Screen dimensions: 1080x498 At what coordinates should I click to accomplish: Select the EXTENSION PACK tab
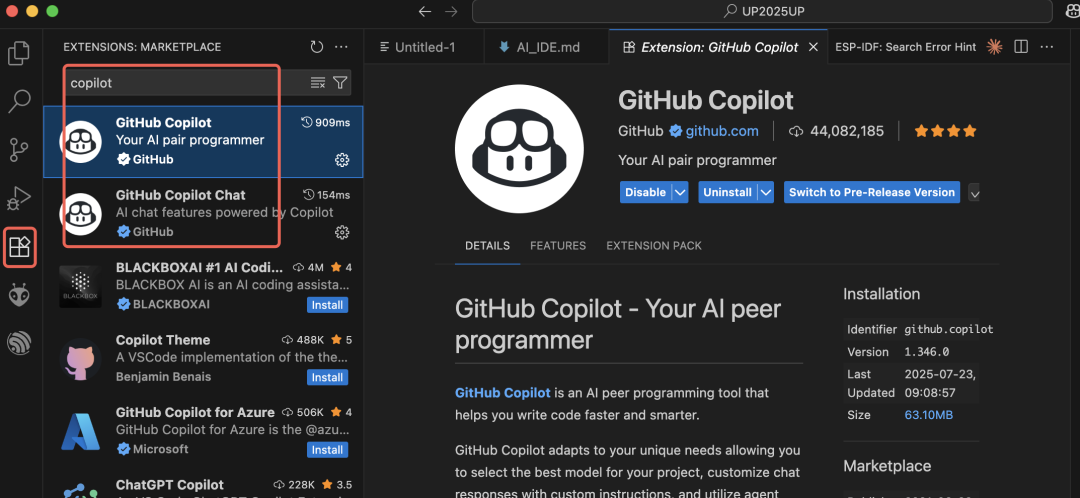[x=654, y=246]
